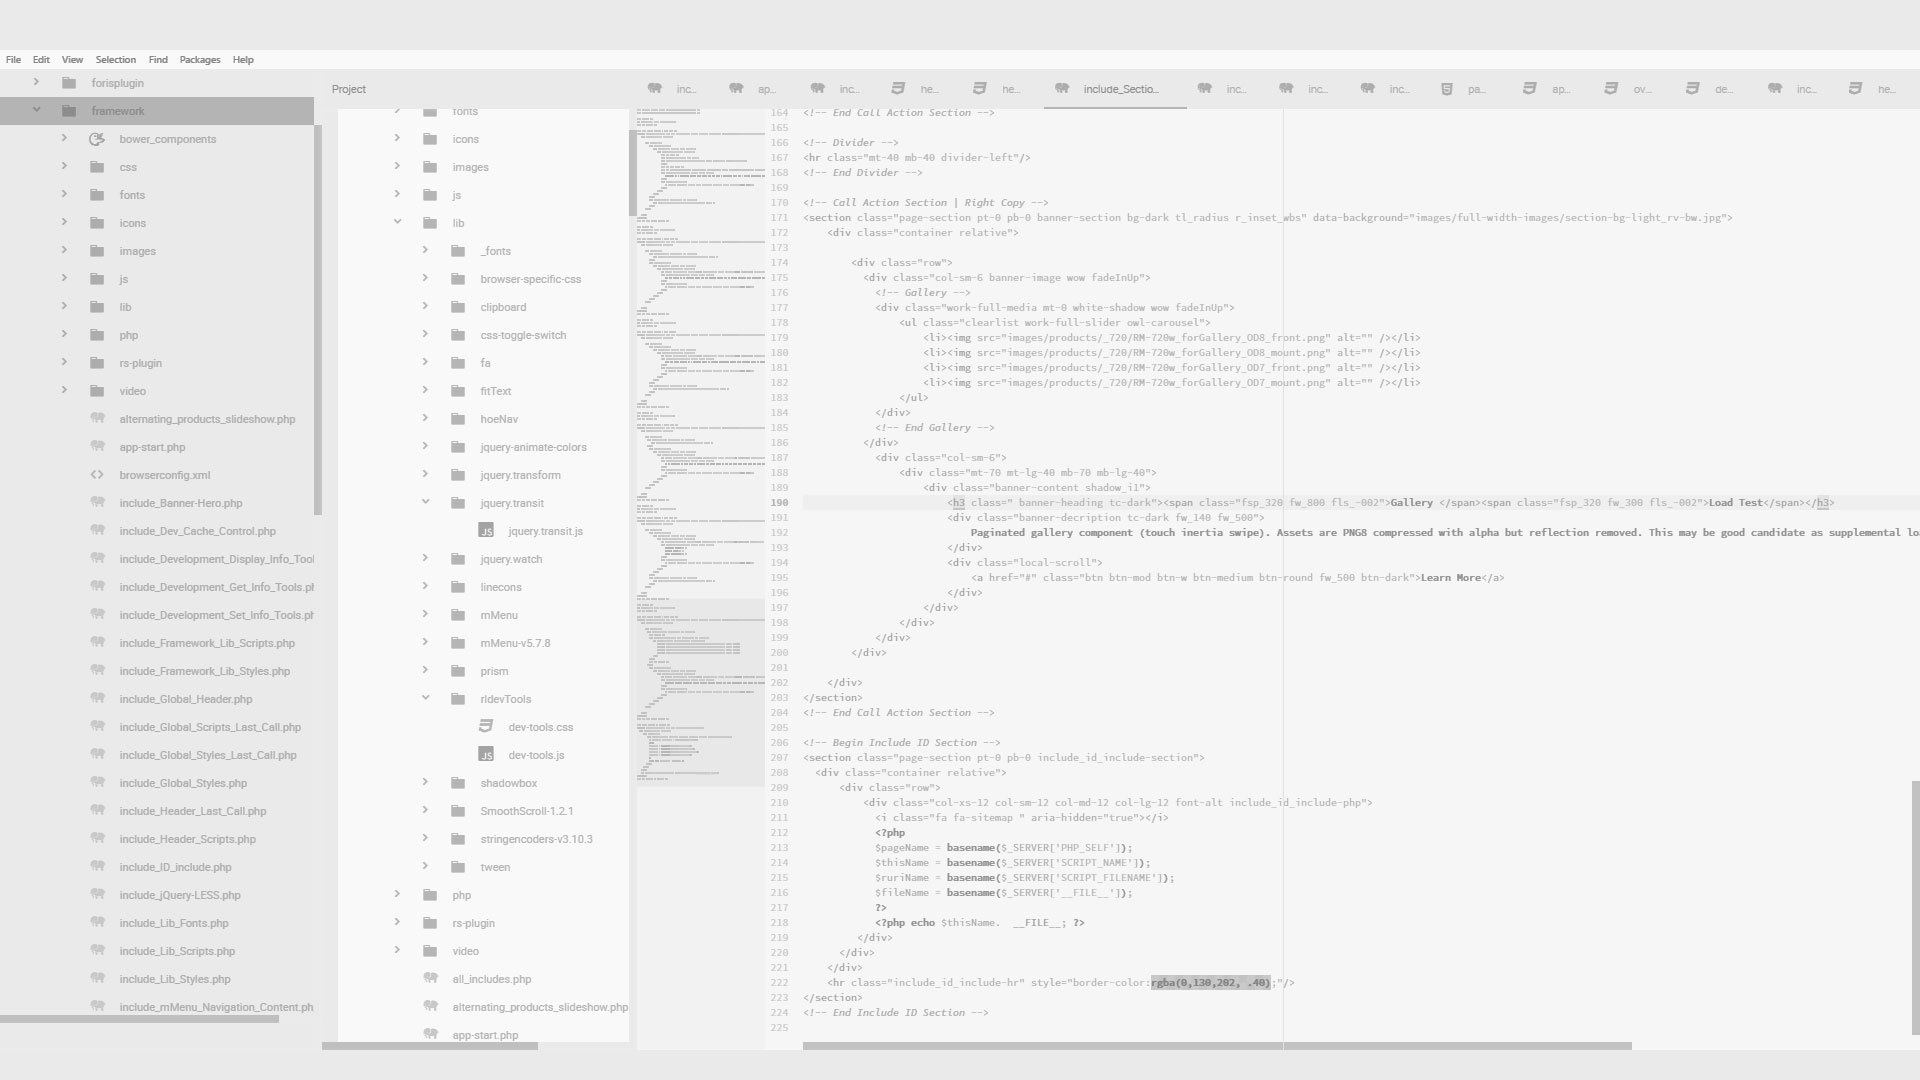Collapse the rldevTools folder arrow
The height and width of the screenshot is (1080, 1920).
coord(425,698)
